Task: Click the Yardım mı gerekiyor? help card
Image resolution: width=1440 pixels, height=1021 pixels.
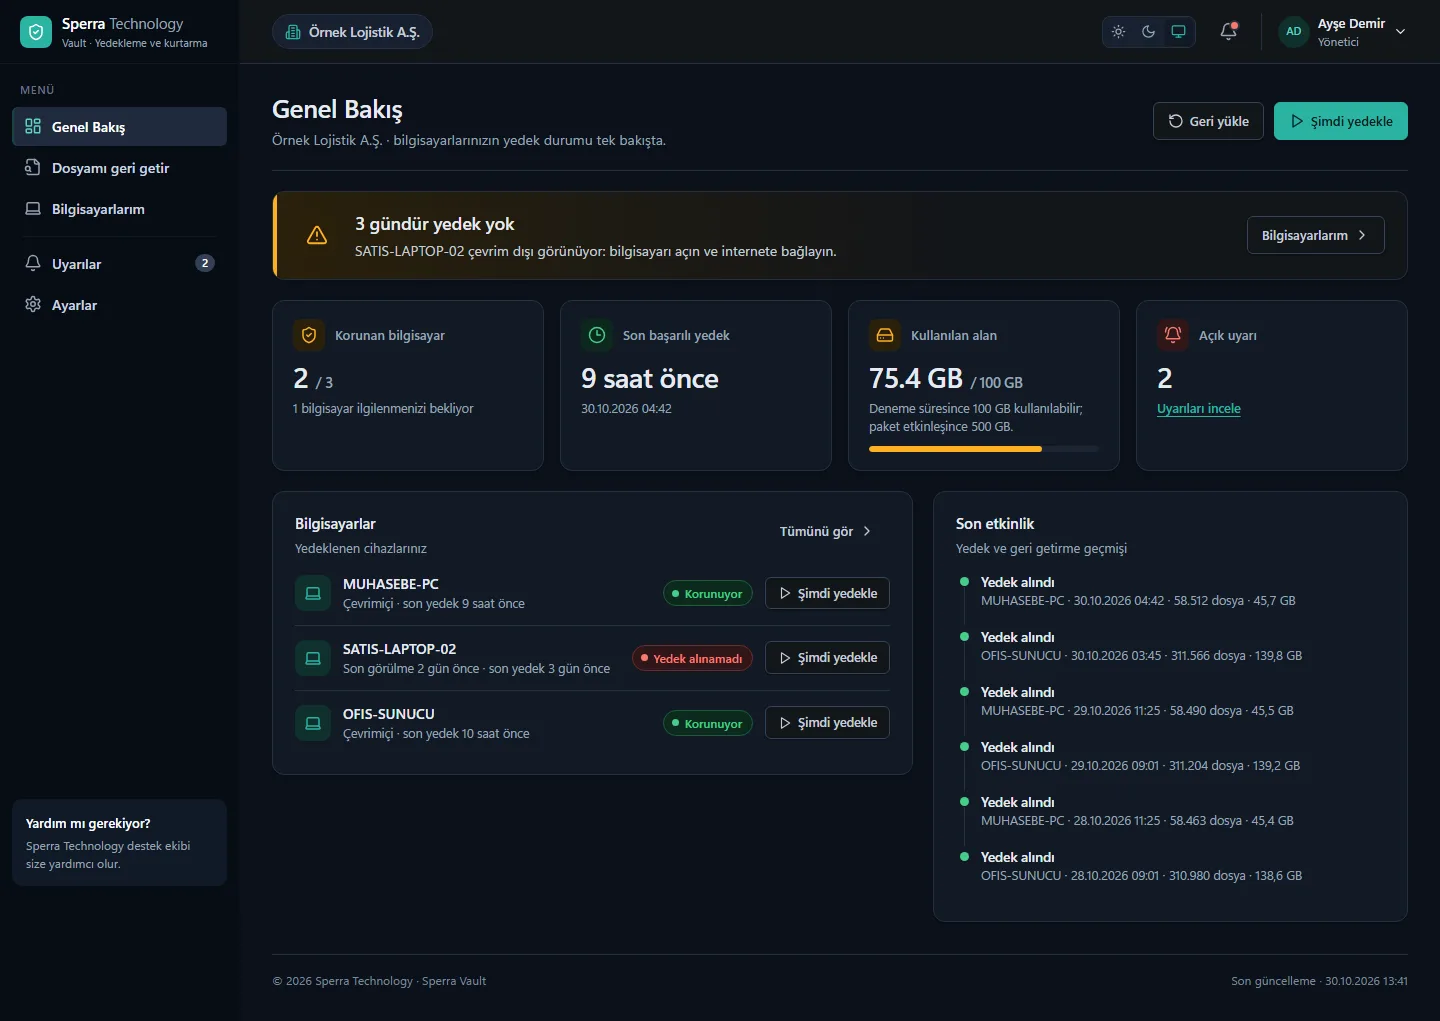Action: pyautogui.click(x=119, y=842)
